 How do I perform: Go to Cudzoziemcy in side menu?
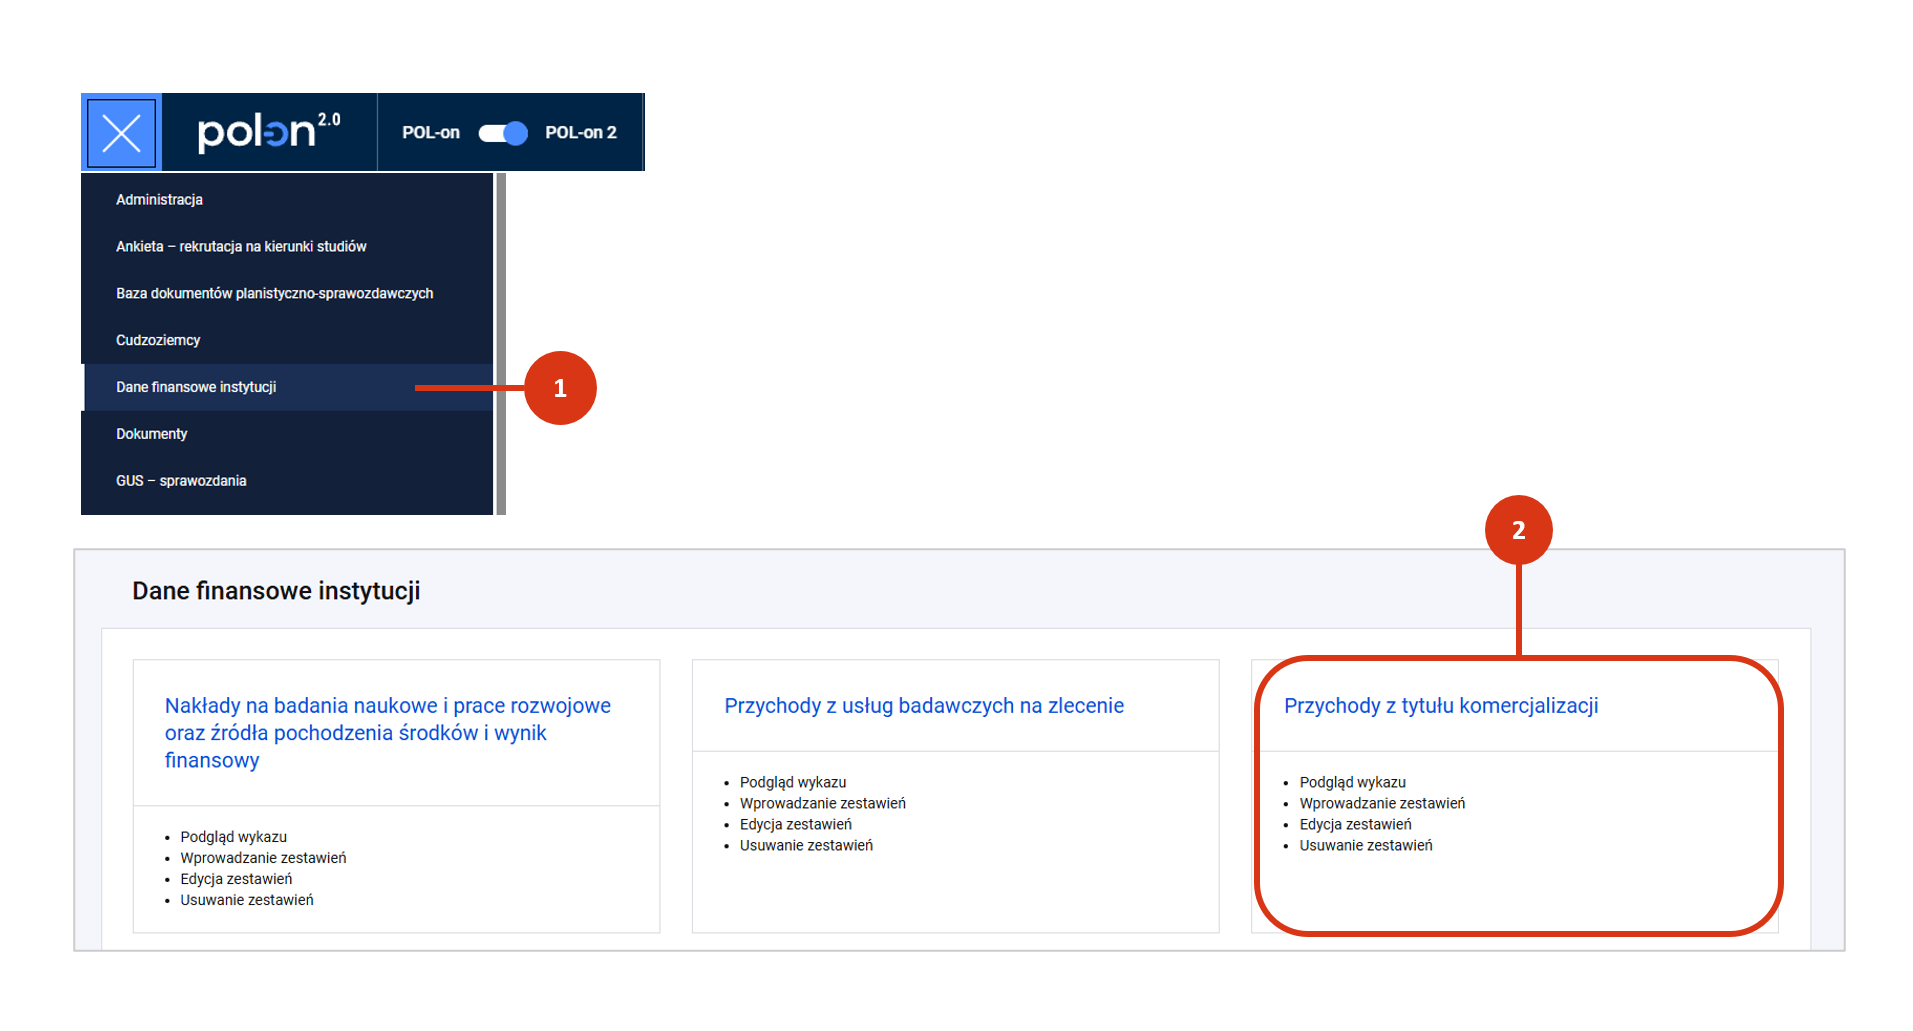click(158, 341)
